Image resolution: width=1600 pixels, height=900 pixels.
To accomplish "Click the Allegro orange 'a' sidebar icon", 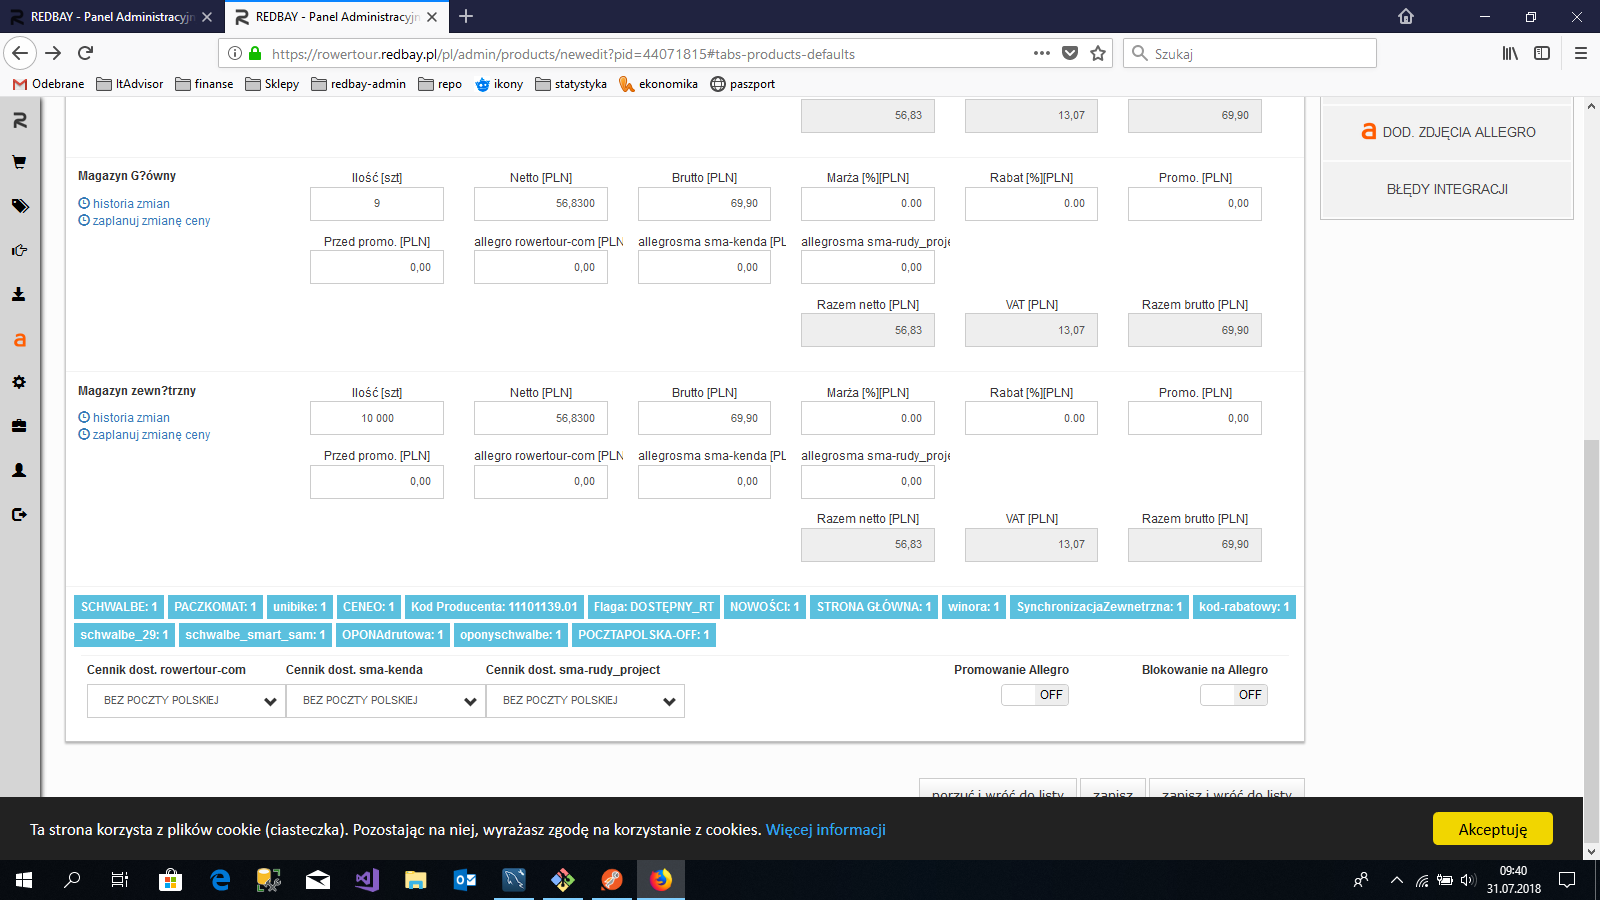I will click(19, 340).
